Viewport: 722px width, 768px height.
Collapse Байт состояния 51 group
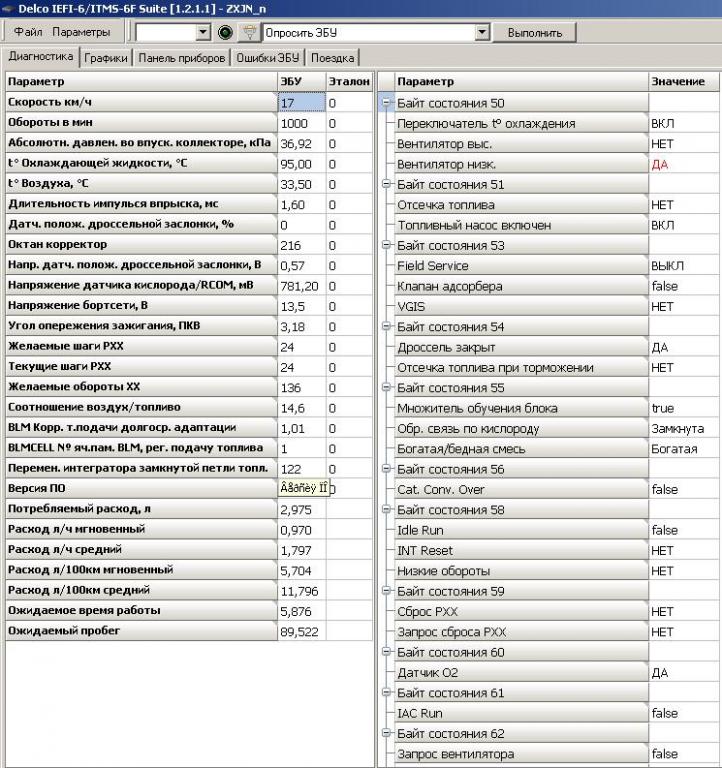[x=386, y=184]
